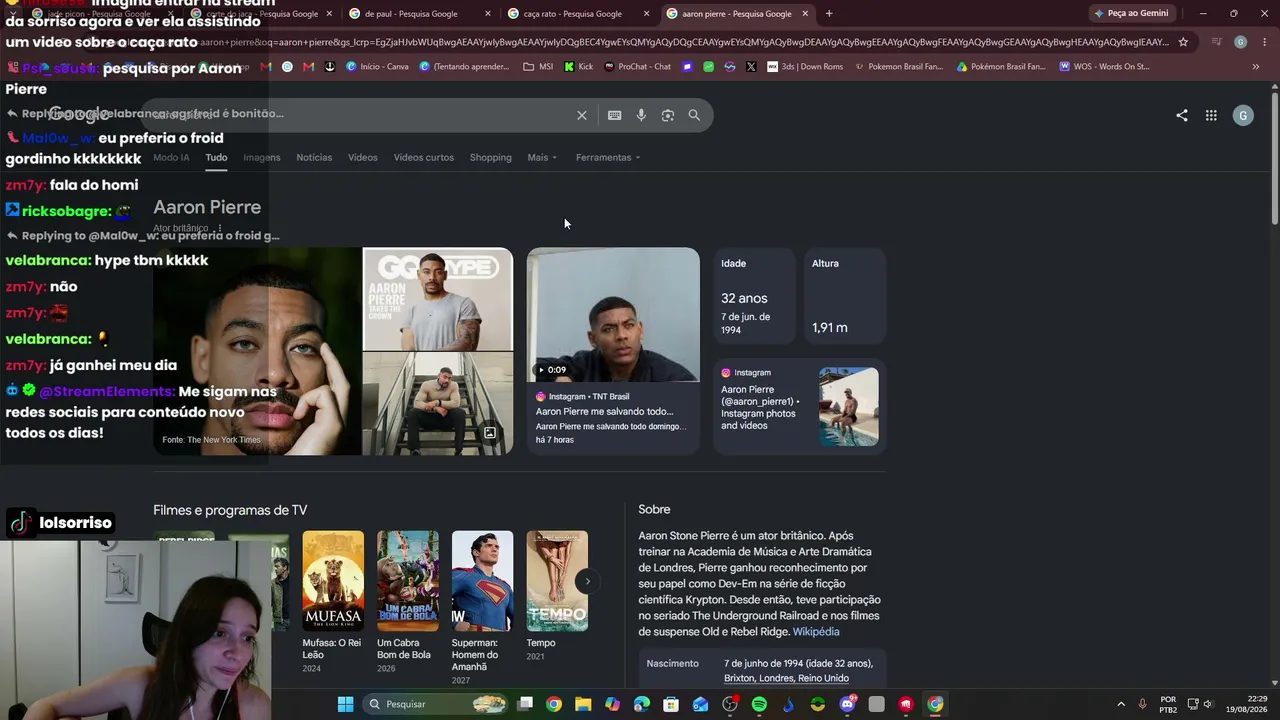Open the Idade 32 anos card
This screenshot has width=1280, height=720.
(755, 296)
